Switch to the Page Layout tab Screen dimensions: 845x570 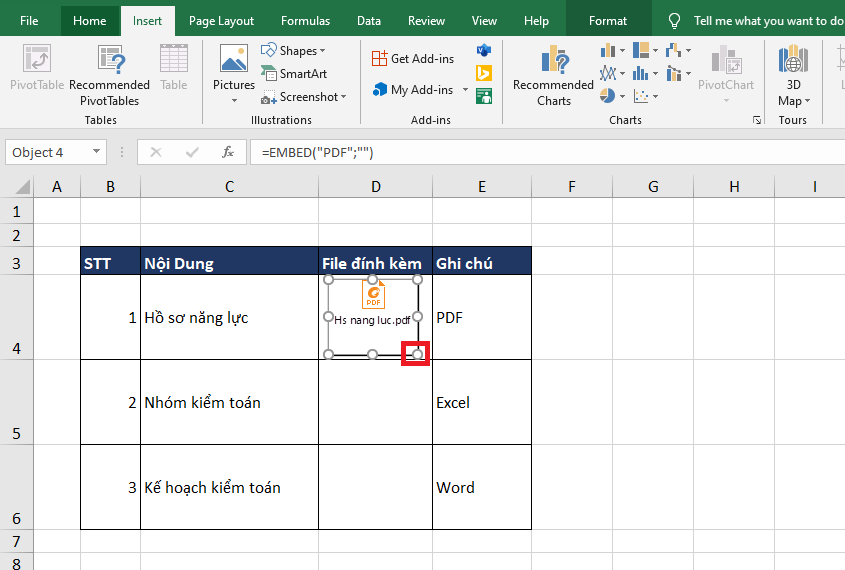[x=221, y=21]
